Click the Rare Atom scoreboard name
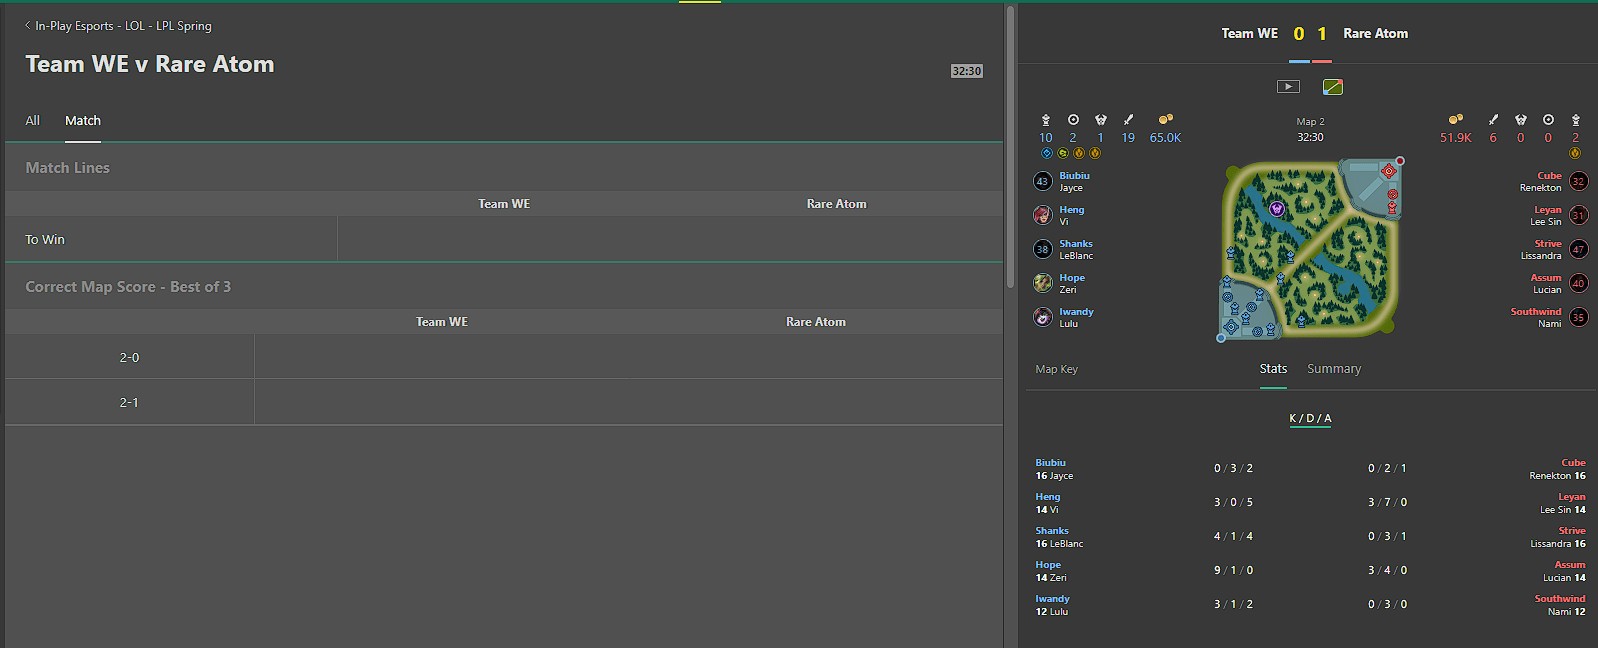 [1375, 33]
